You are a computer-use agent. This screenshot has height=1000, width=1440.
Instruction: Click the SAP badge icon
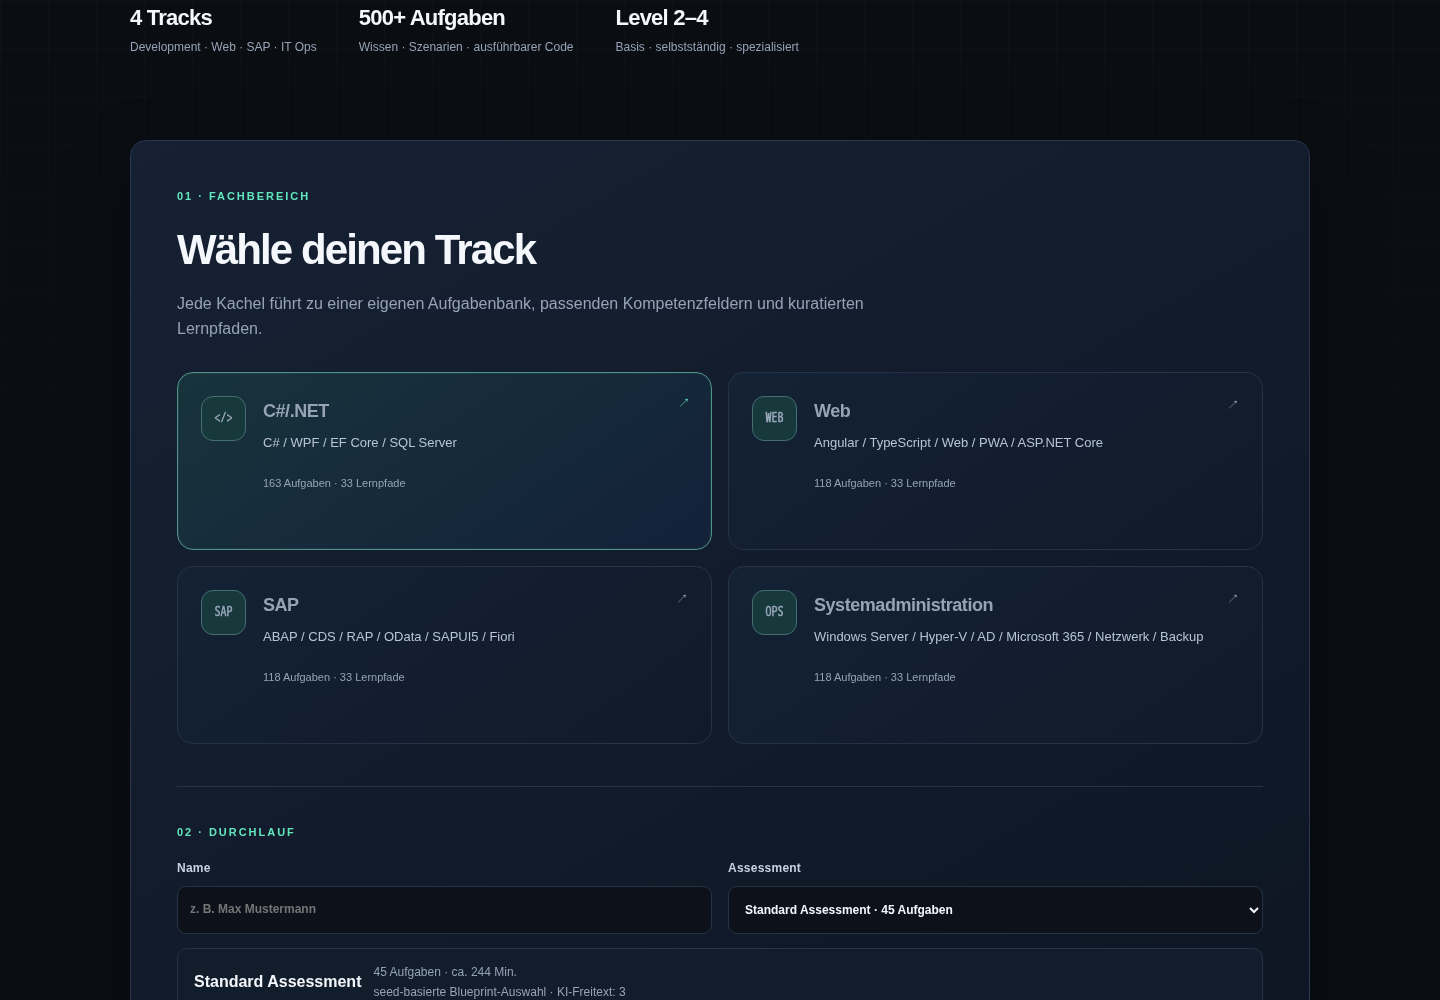coord(223,612)
